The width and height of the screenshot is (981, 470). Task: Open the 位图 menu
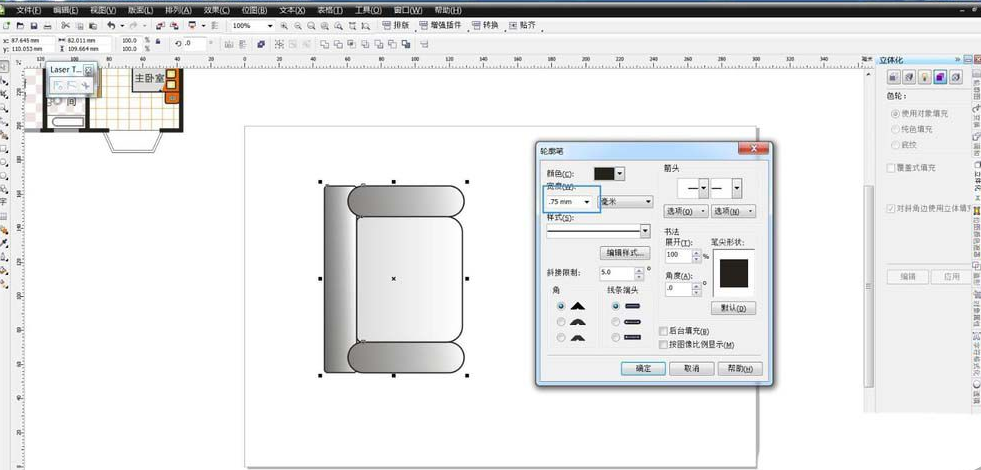coord(254,10)
